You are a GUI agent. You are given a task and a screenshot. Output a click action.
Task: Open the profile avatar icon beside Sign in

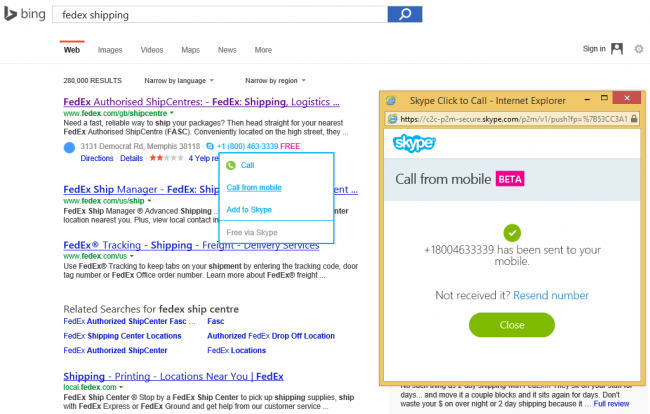617,49
